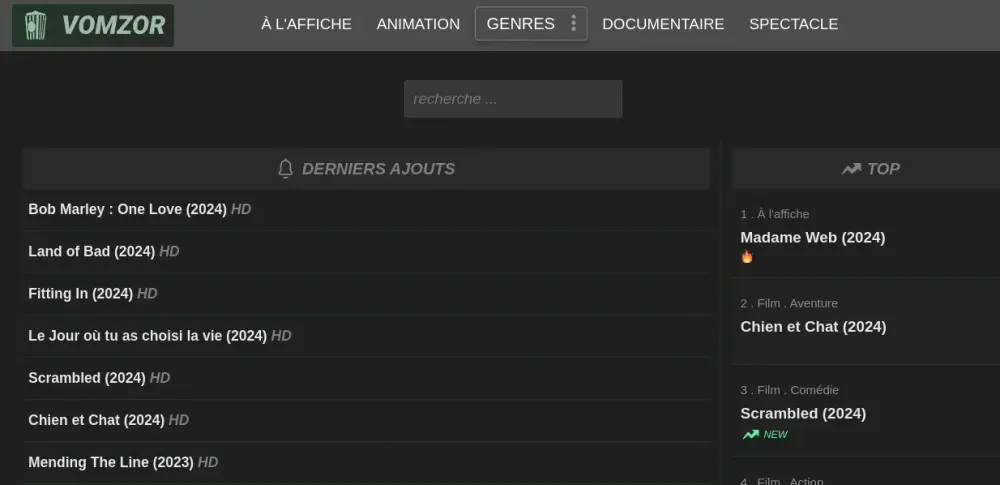The image size is (1000, 485).
Task: Click the DERNIERS AJOUTS heading
Action: click(378, 169)
